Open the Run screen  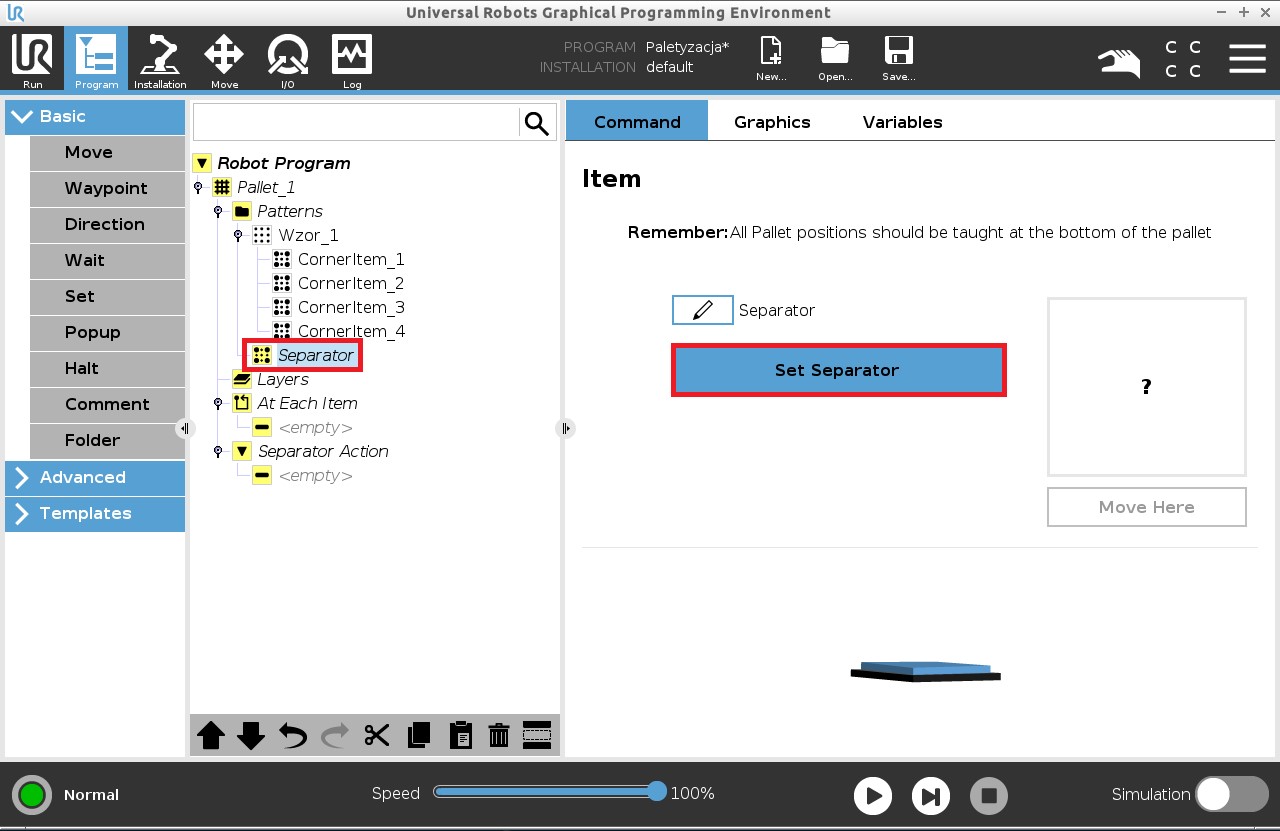(32, 59)
